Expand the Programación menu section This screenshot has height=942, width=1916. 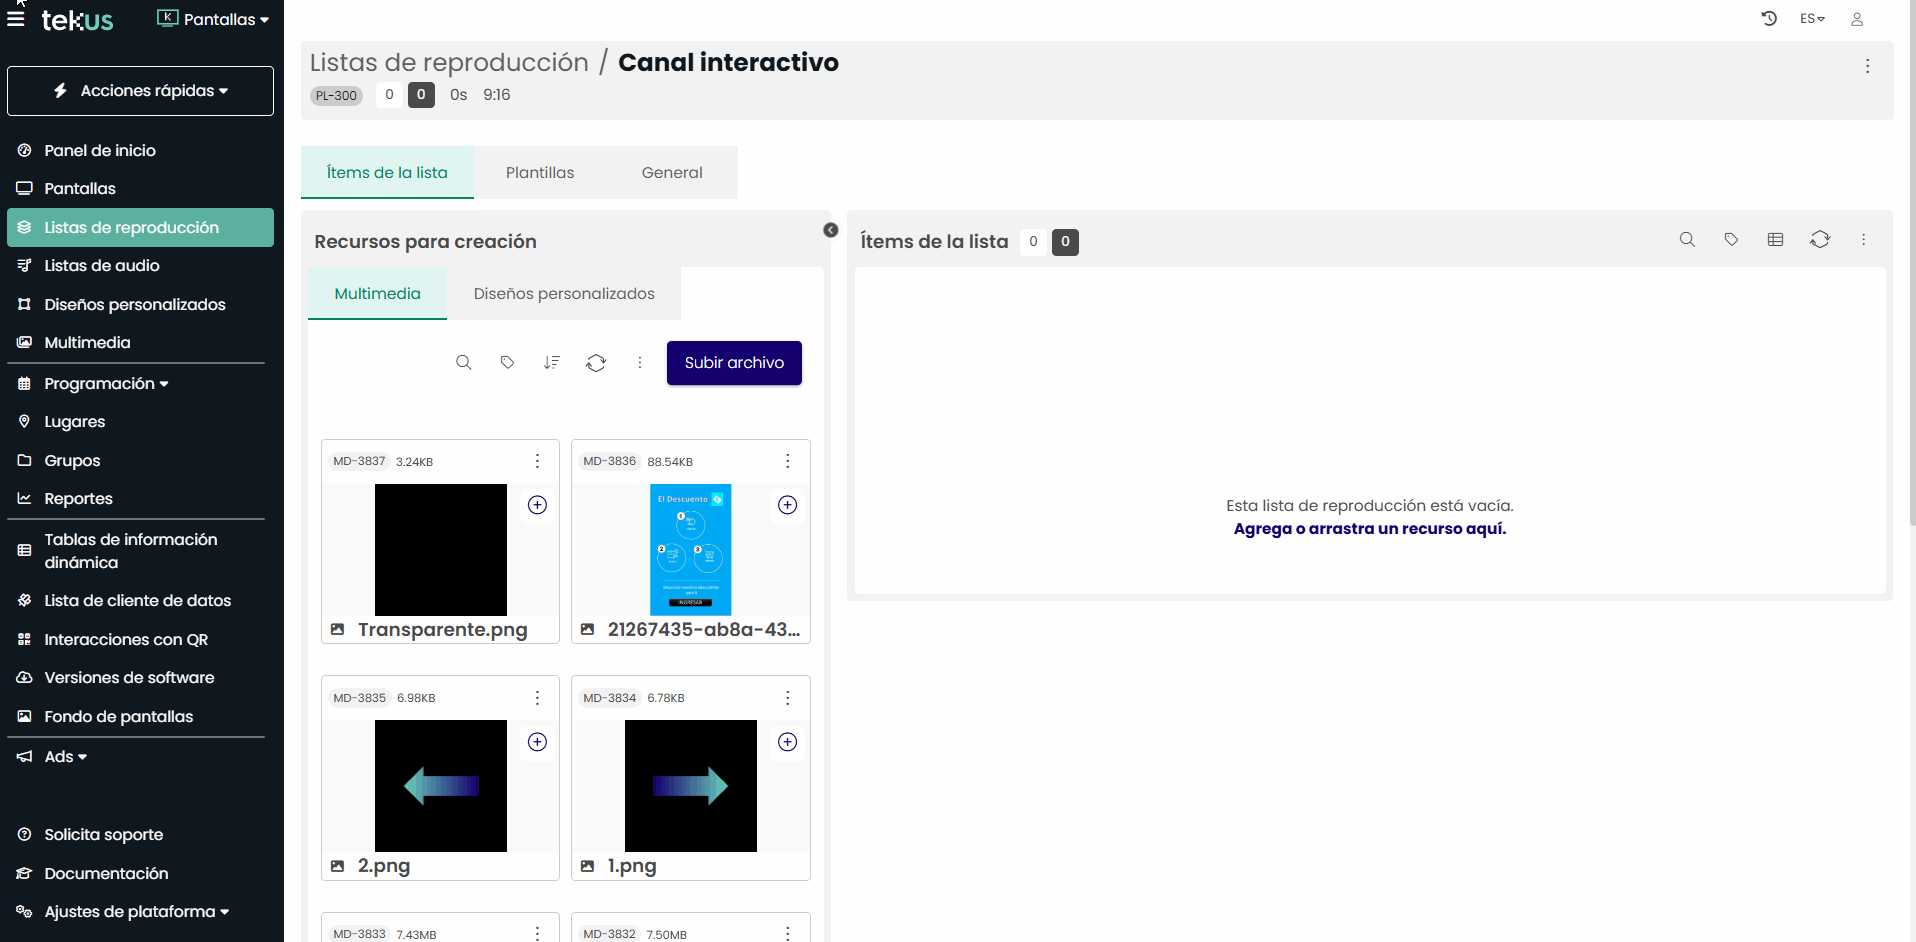[x=106, y=384]
